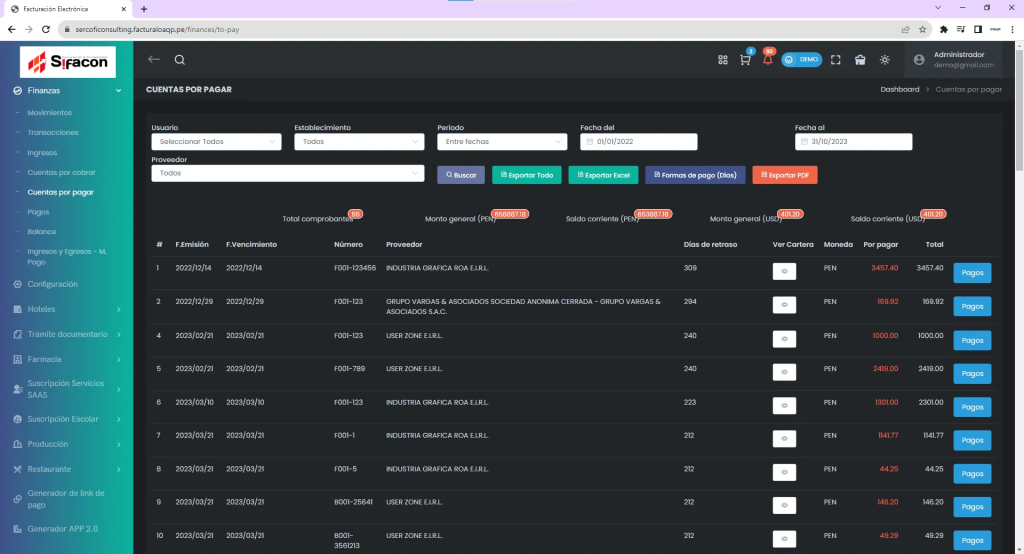1024x554 pixels.
Task: Enter fullscreen mode via header icon
Action: coord(836,60)
